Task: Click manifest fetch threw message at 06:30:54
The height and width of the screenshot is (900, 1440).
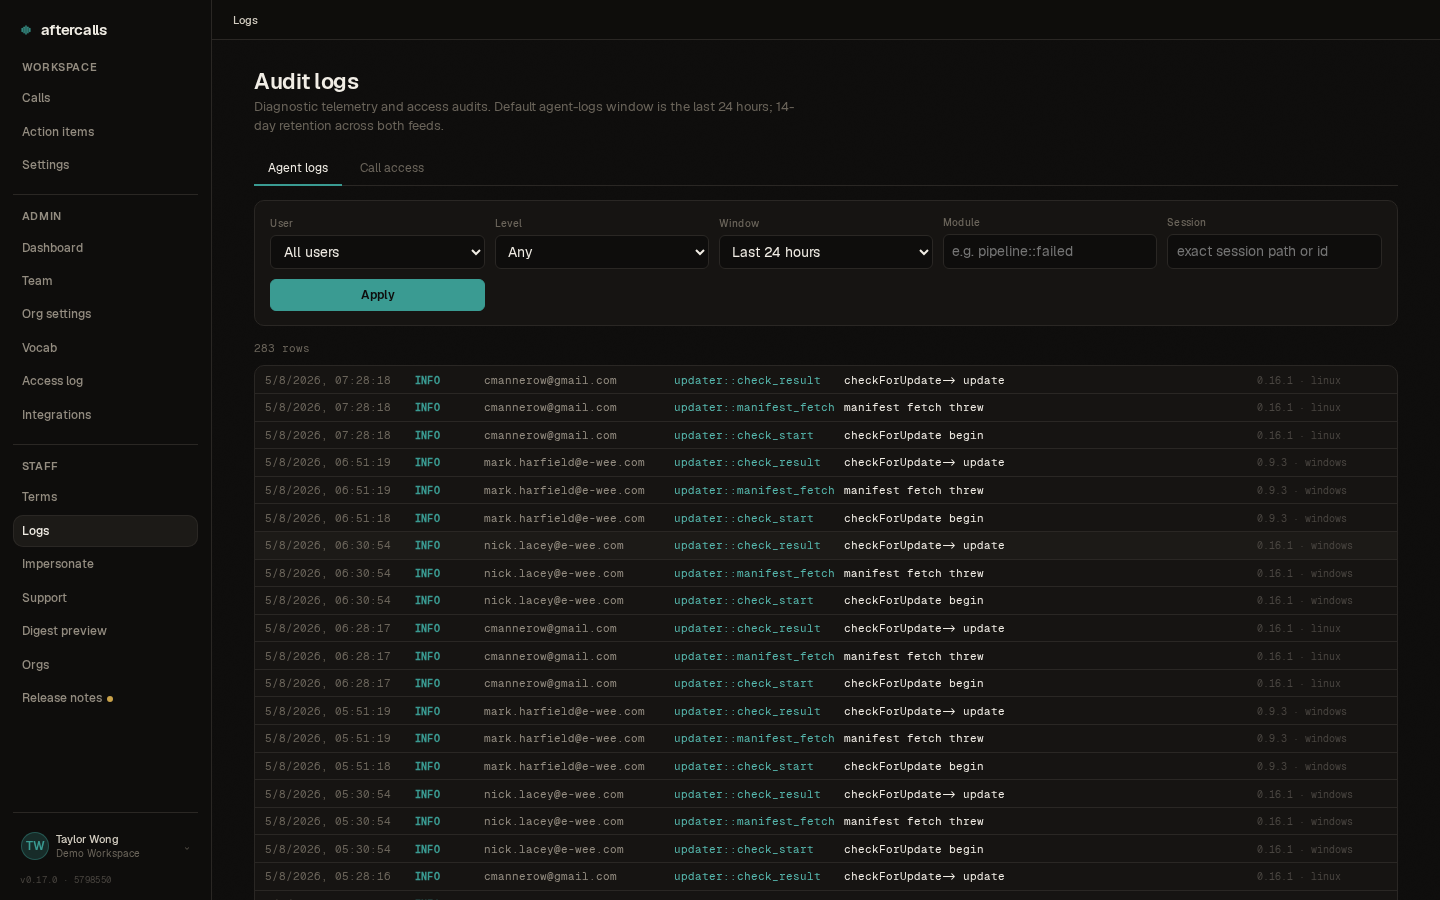Action: 914,574
